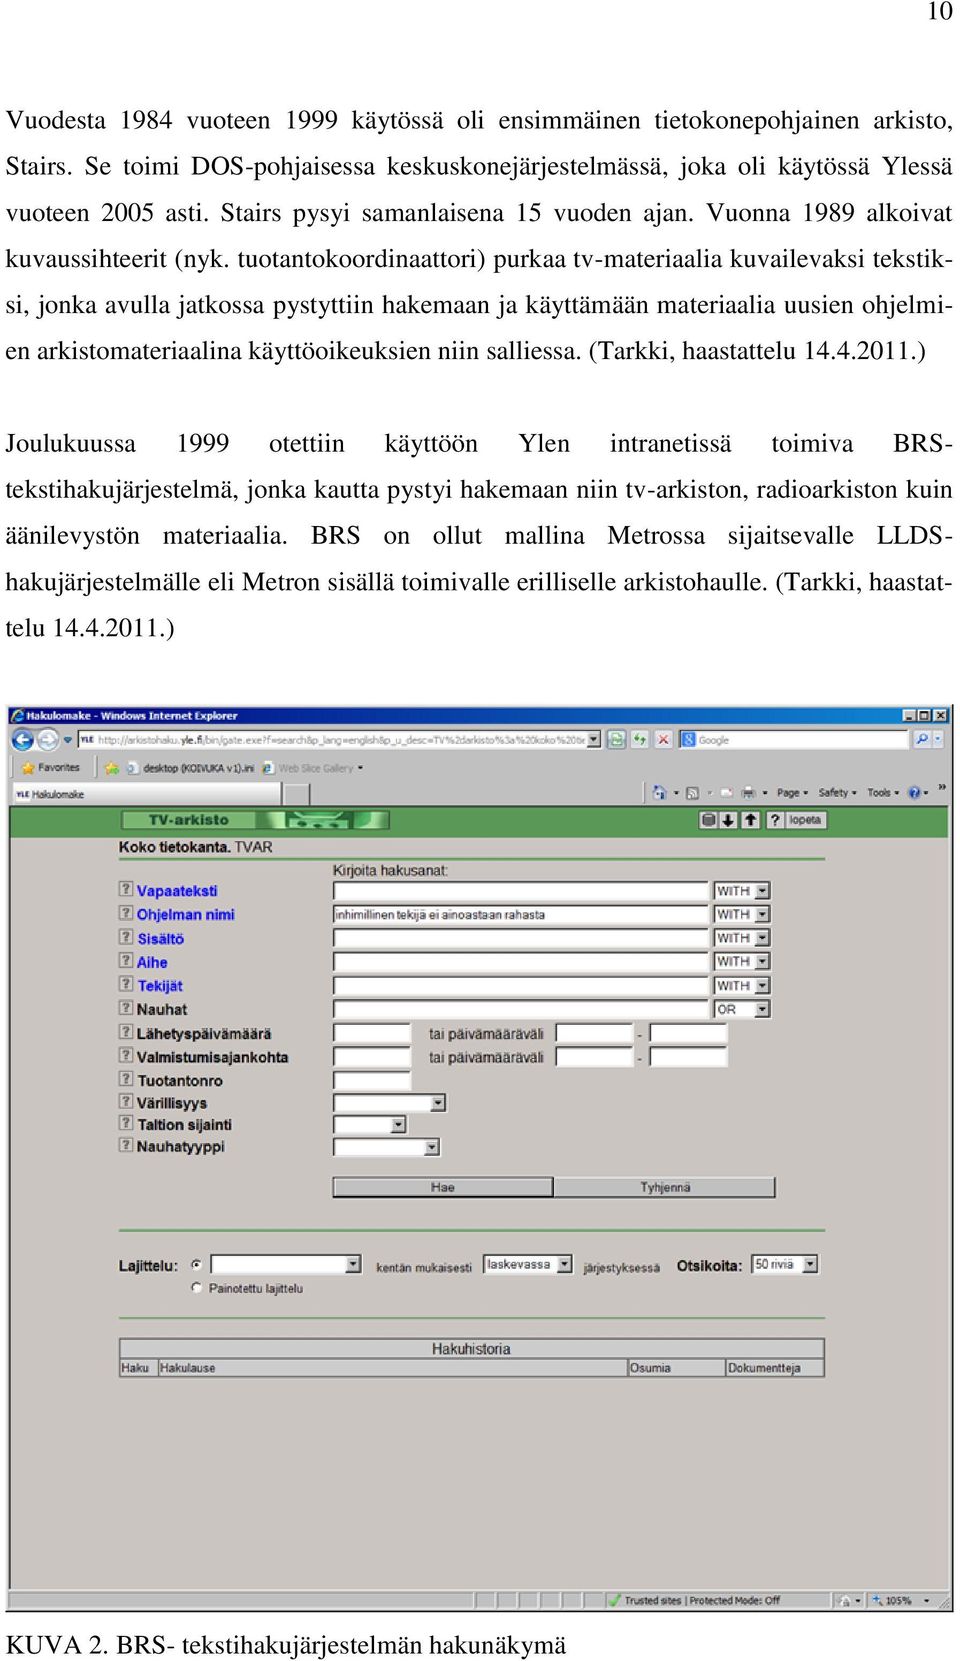Open the 50 riviä Otsikoita dropdown
This screenshot has height=1661, width=960.
pos(785,1265)
